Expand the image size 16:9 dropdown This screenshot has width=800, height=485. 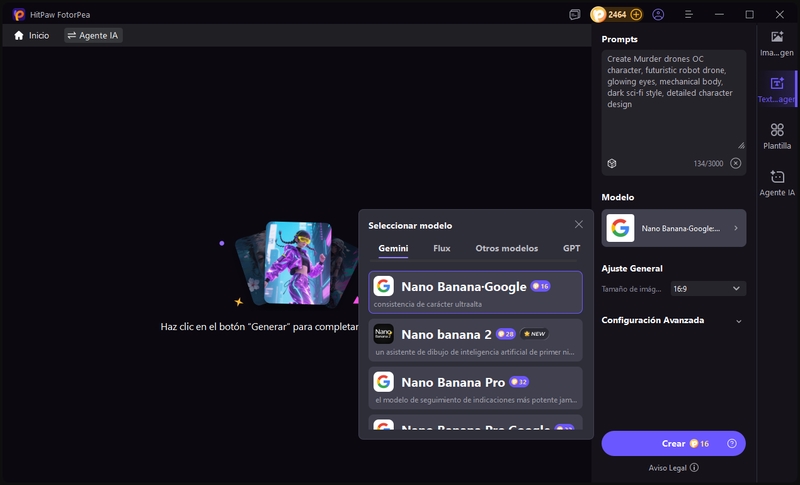[x=707, y=288]
